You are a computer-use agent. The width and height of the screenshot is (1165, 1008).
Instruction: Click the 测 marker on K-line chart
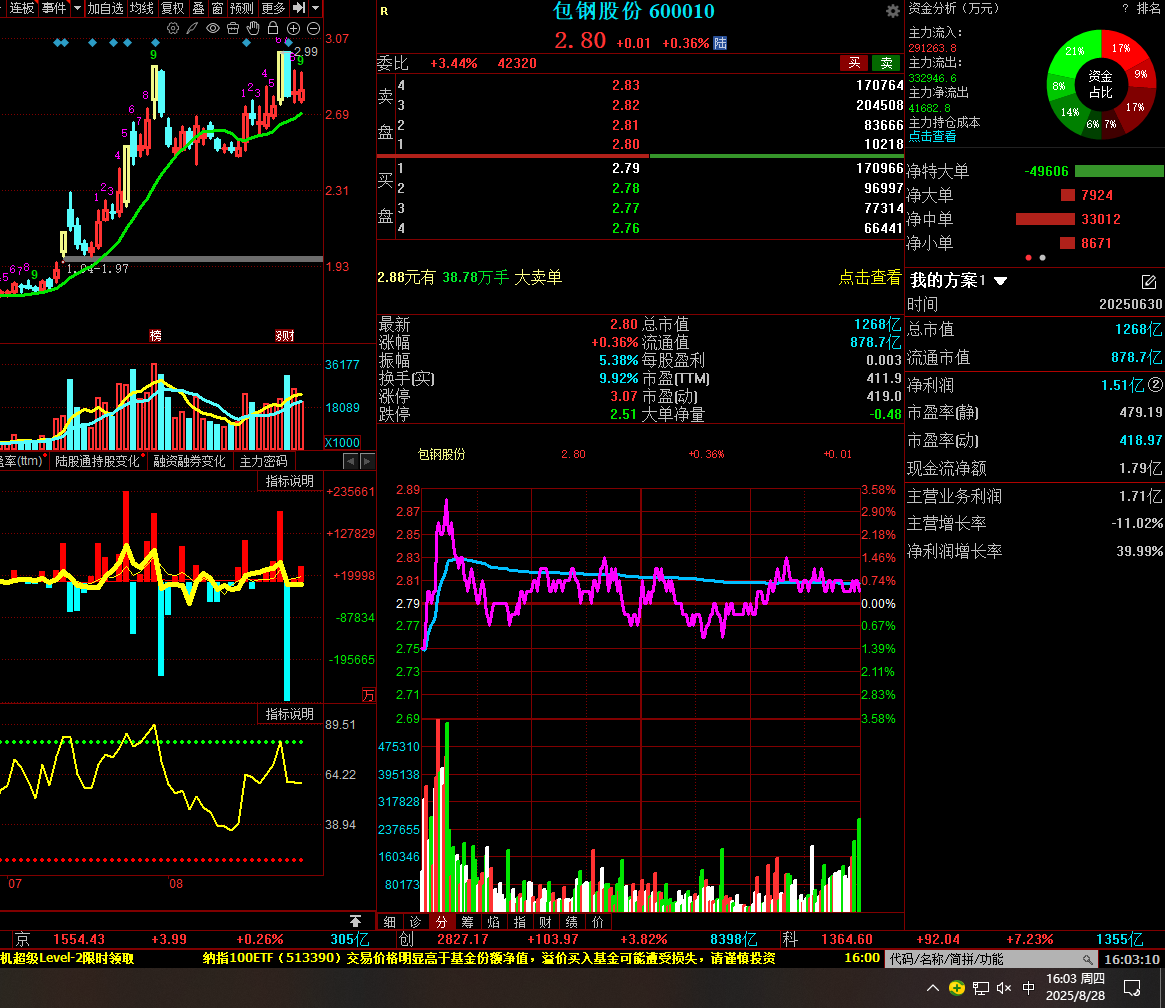pyautogui.click(x=285, y=336)
